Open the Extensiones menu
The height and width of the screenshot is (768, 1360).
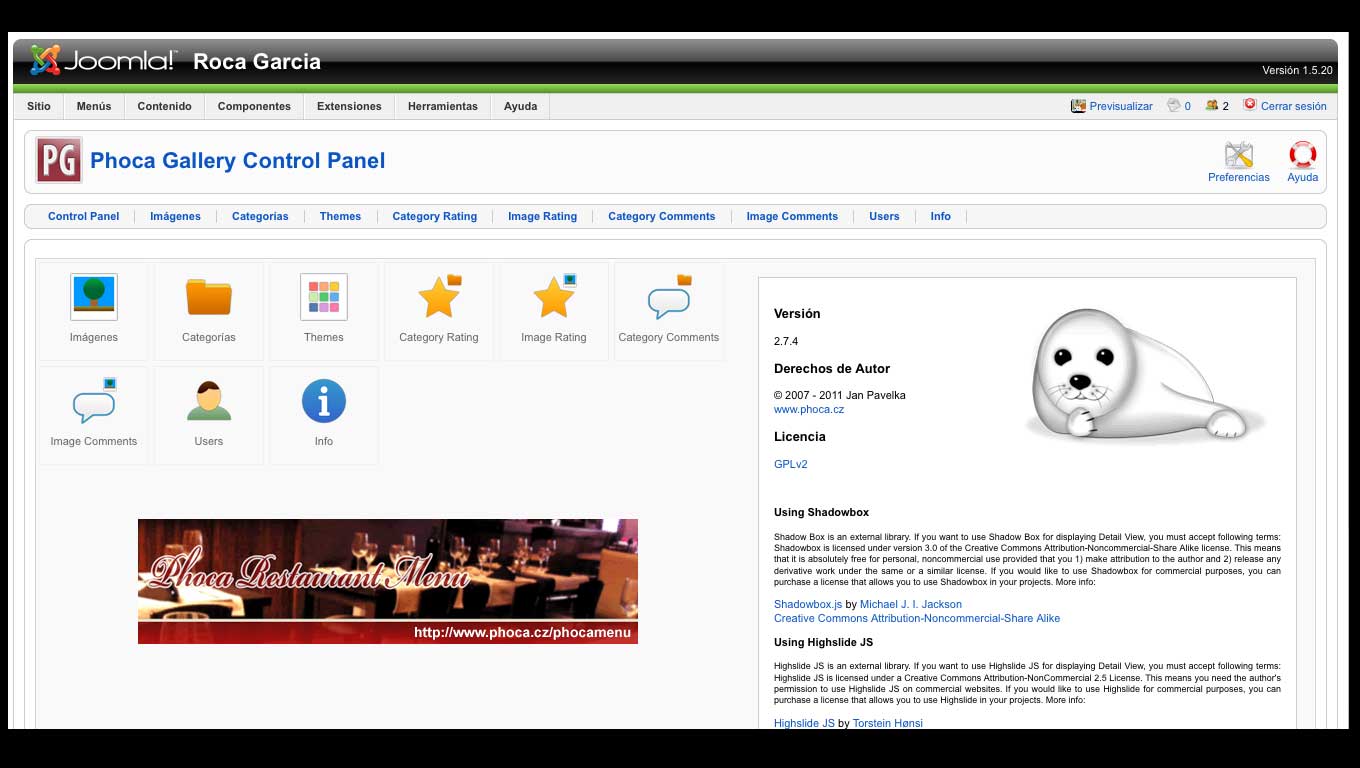click(x=349, y=106)
